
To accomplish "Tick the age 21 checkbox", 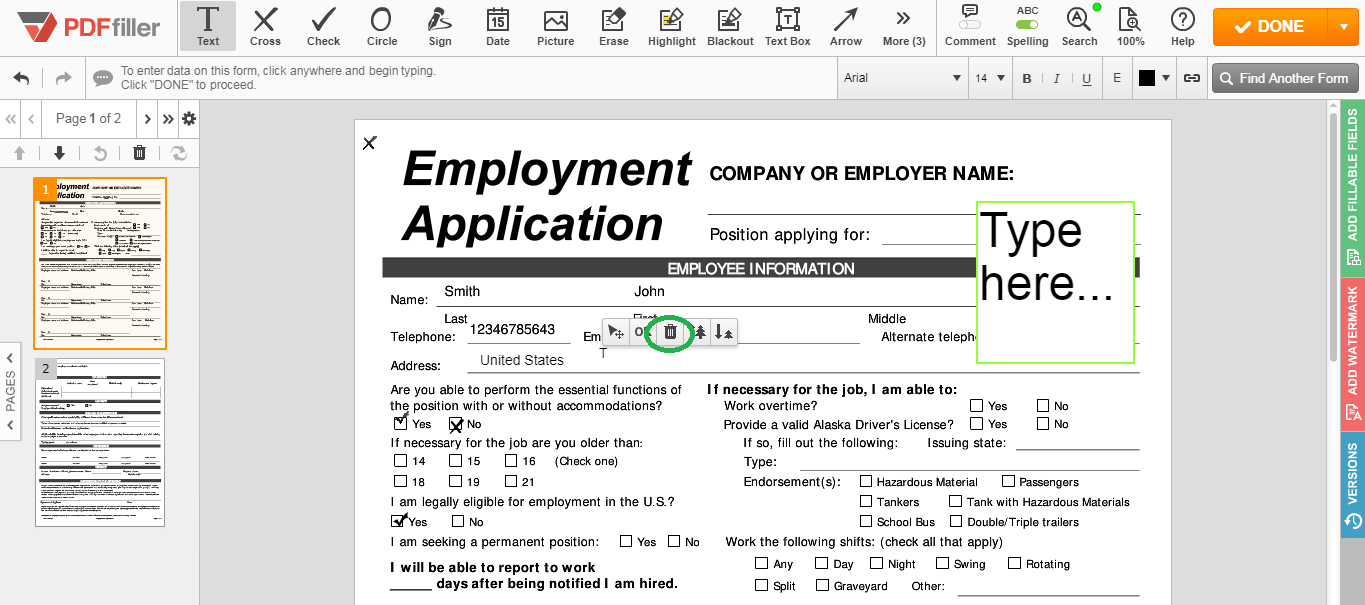I will tap(511, 481).
